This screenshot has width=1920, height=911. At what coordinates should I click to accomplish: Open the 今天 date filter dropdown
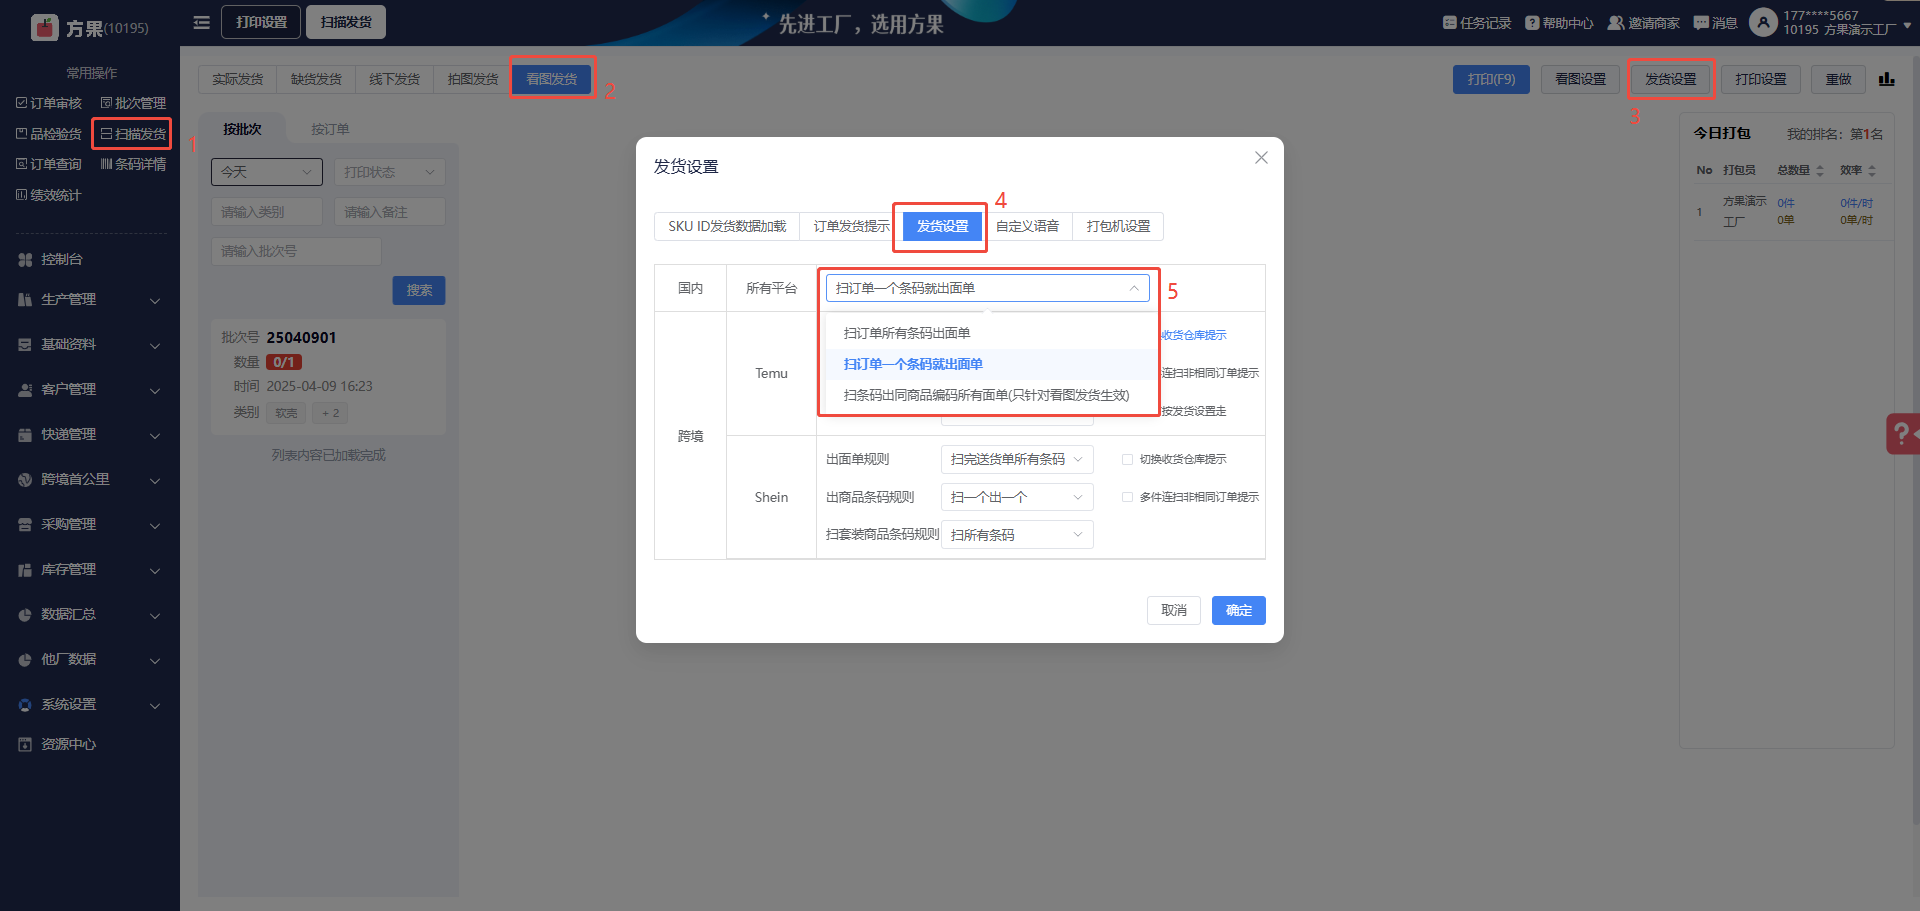[267, 172]
